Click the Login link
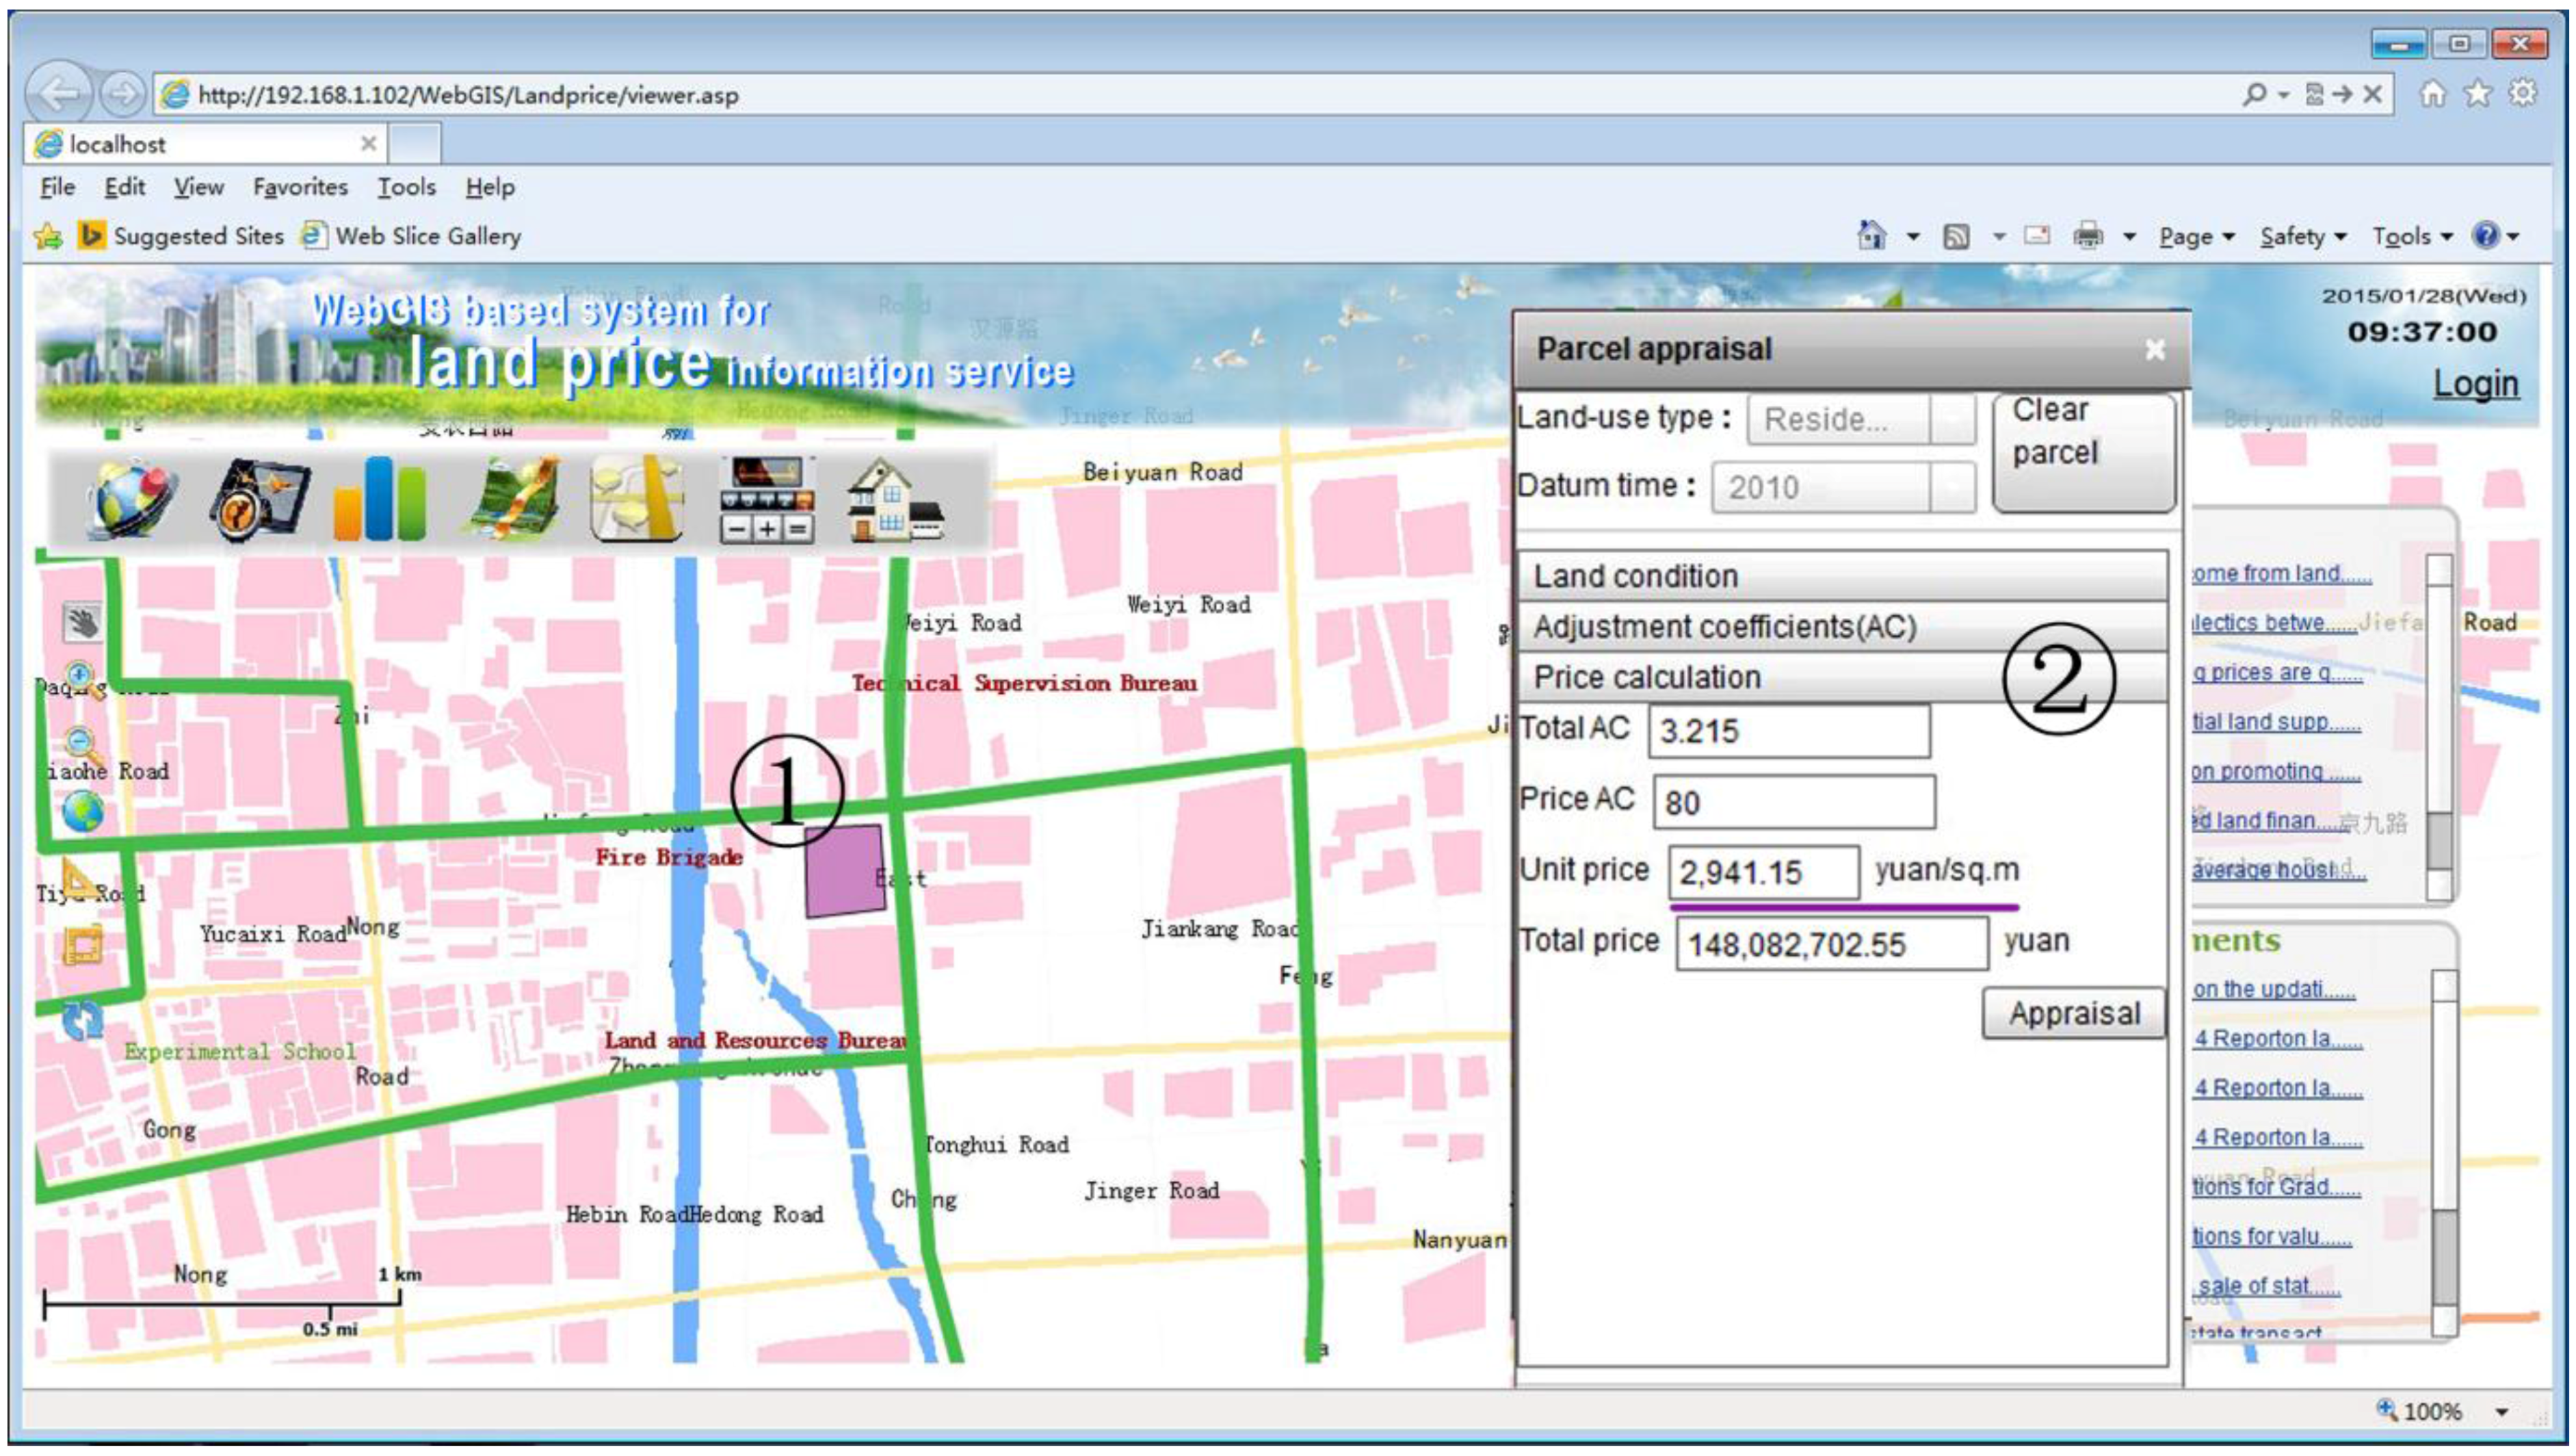 [x=2476, y=384]
